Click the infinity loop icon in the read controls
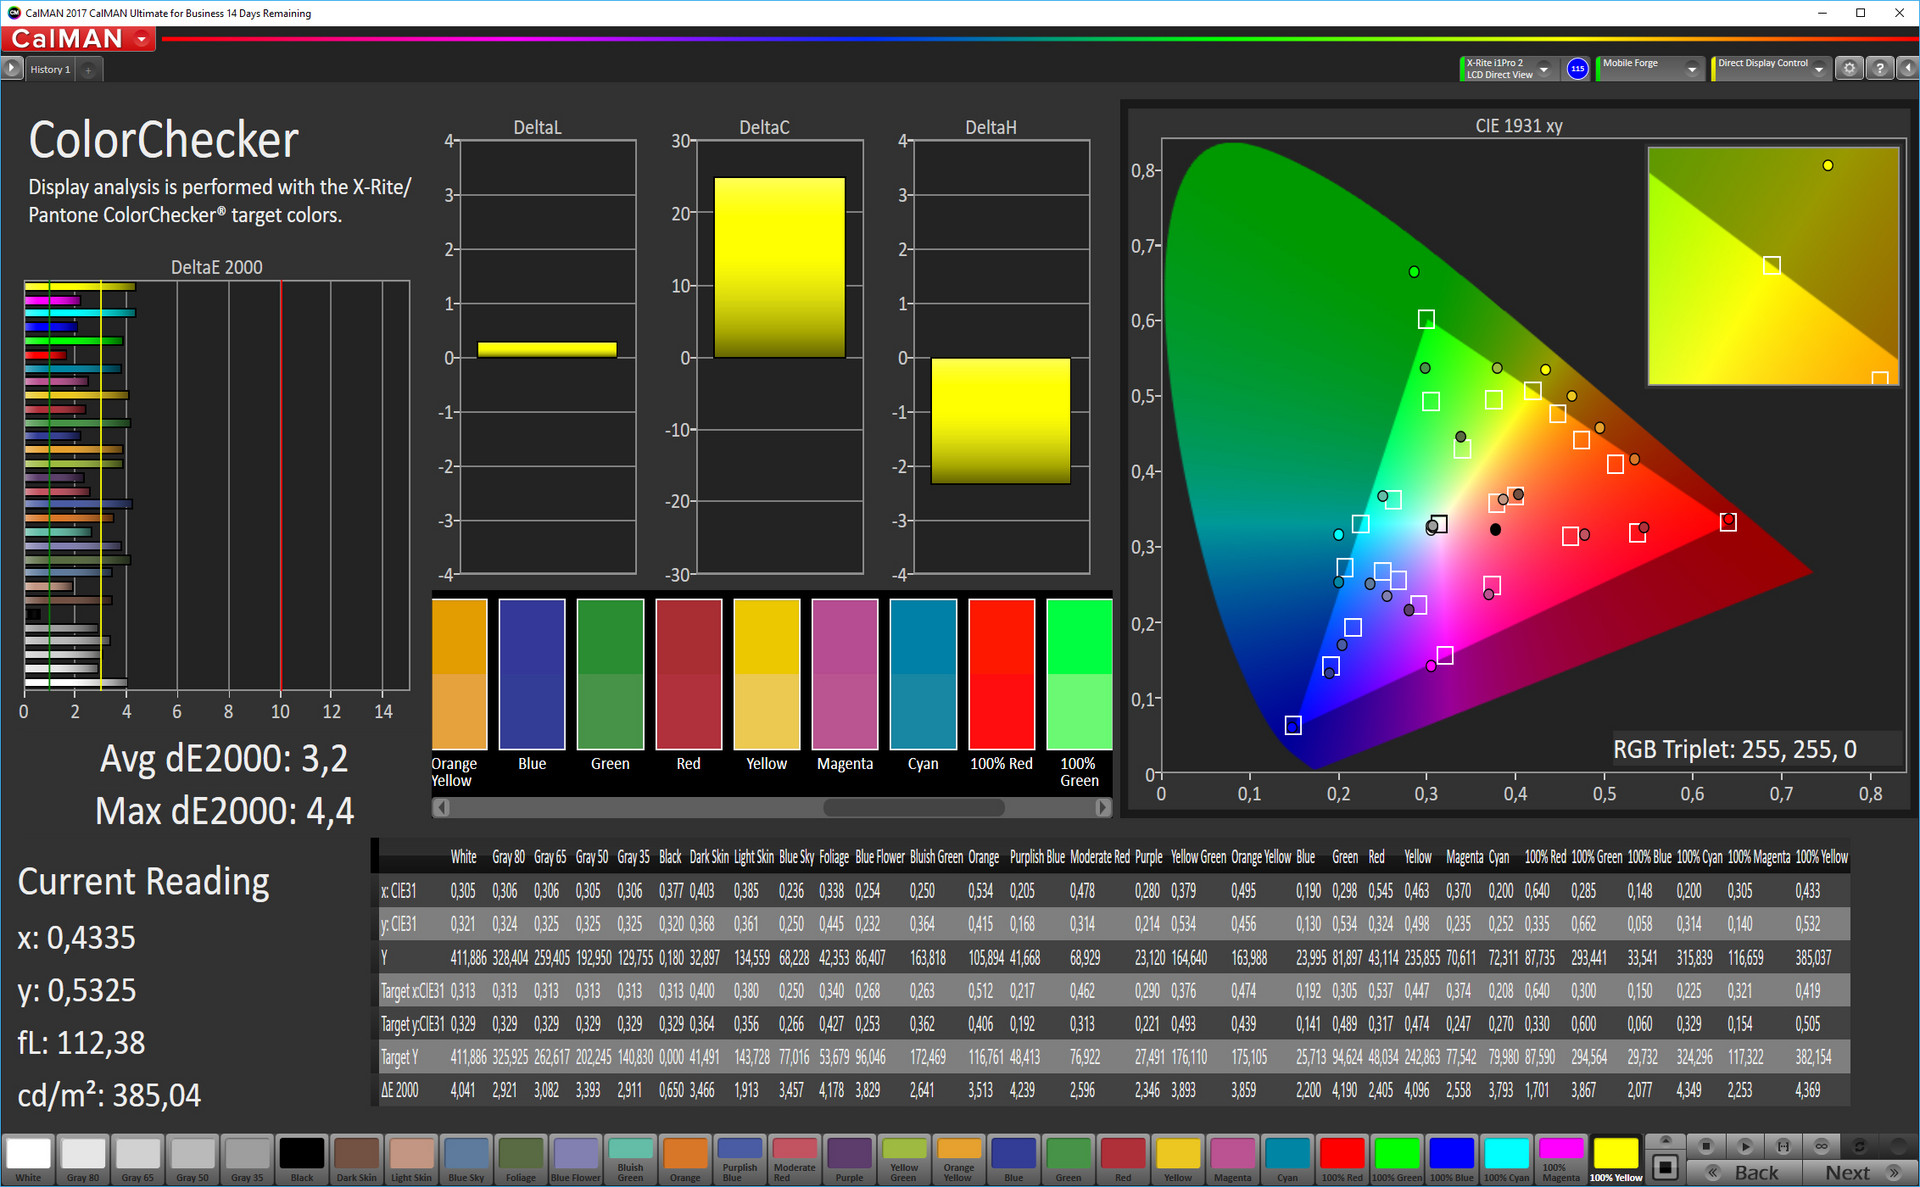This screenshot has height=1187, width=1920. coord(1821,1146)
